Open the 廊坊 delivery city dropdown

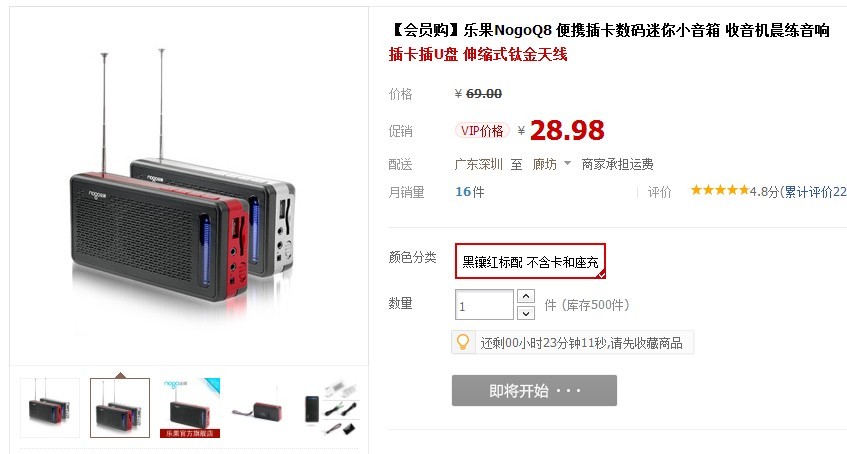coord(552,164)
